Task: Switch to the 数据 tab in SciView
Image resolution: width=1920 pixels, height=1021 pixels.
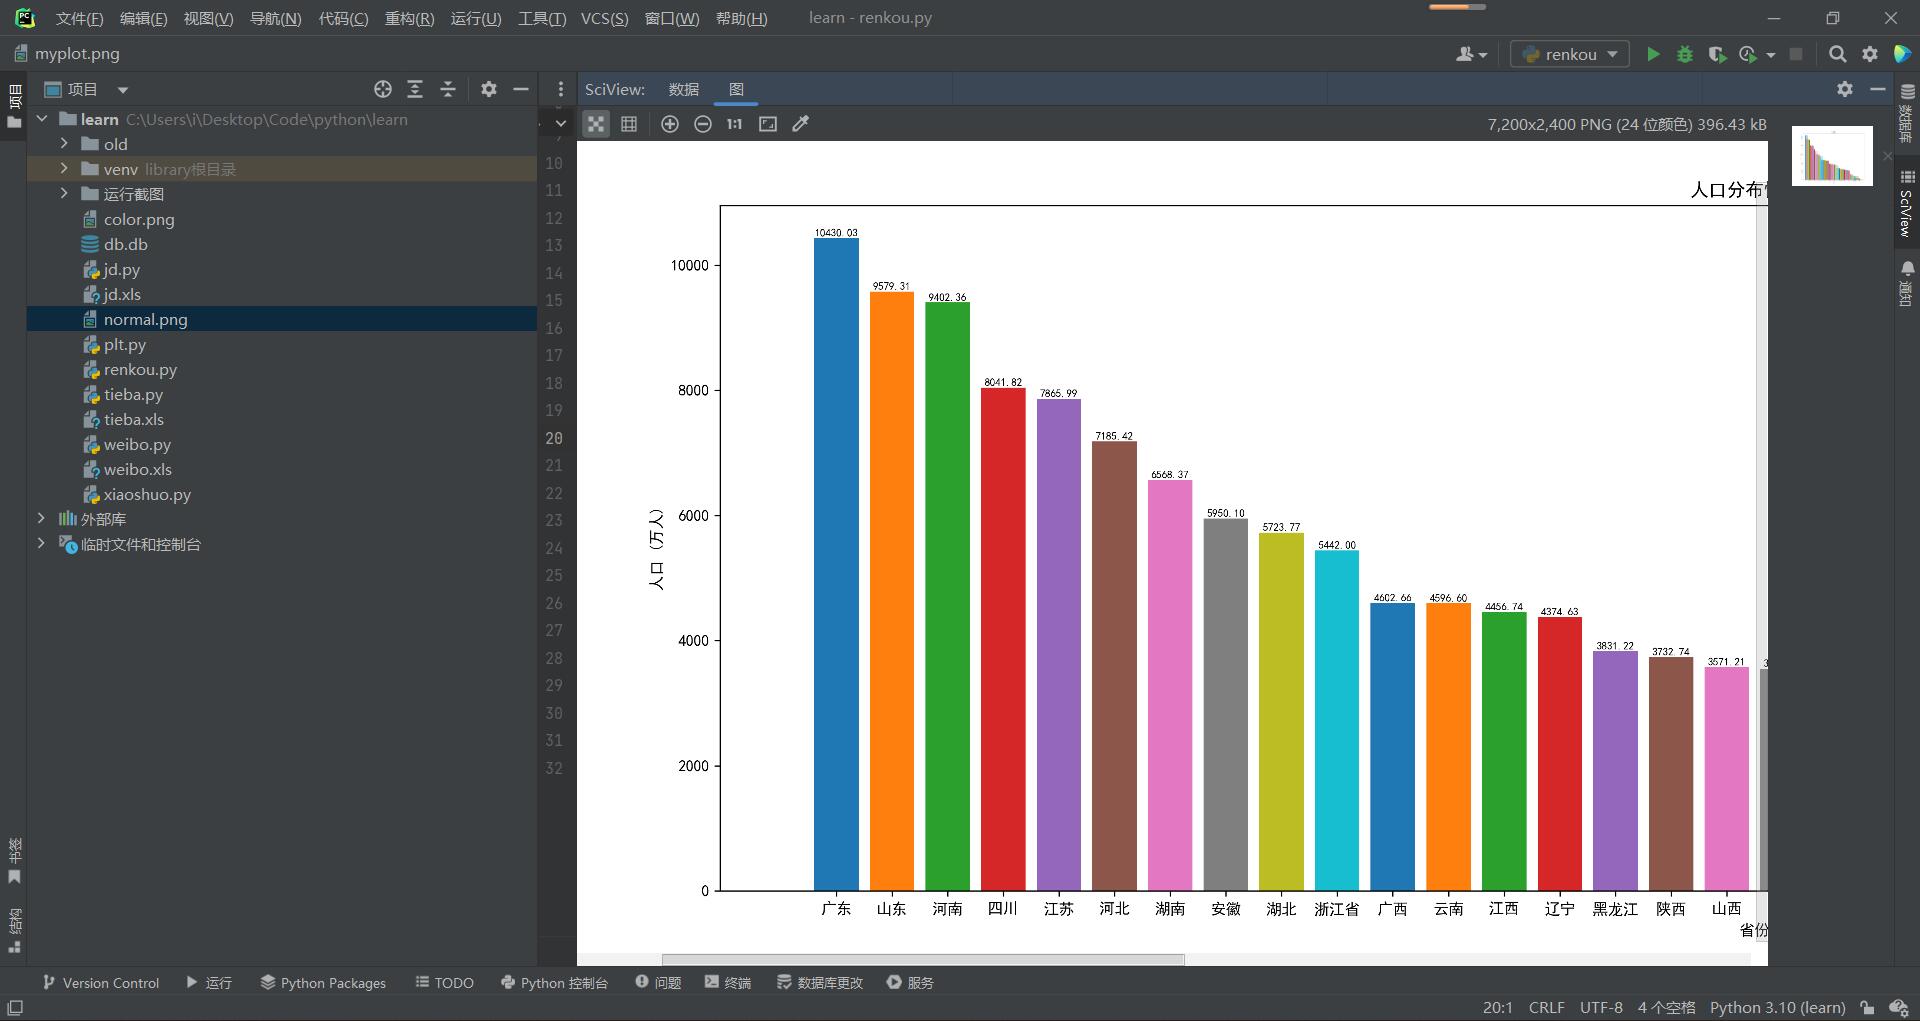Action: coord(684,89)
